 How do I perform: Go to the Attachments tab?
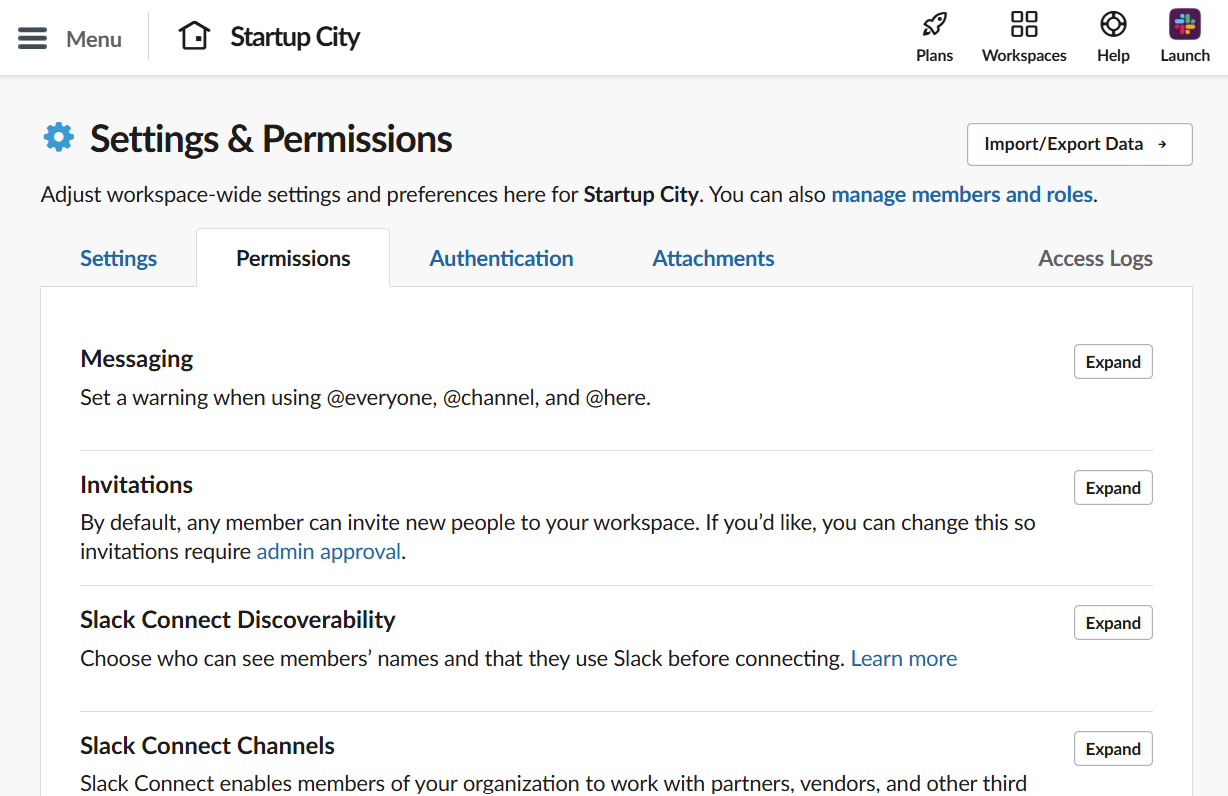coord(713,258)
